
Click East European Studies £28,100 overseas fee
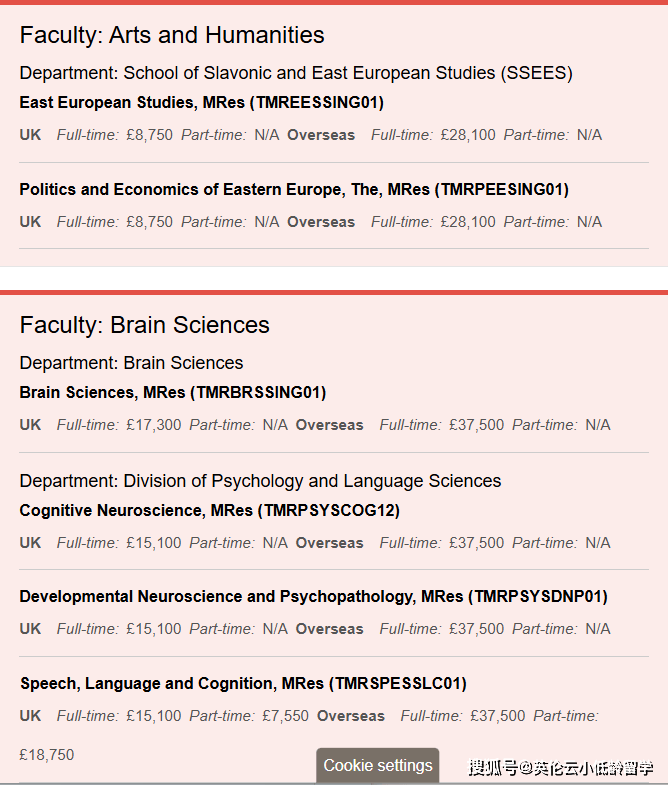click(468, 135)
